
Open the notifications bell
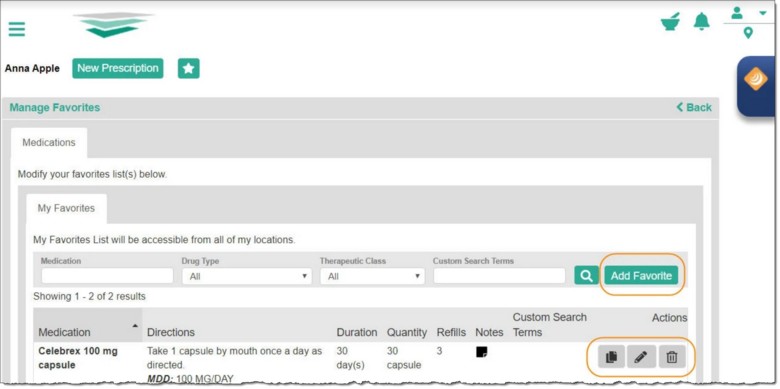pos(701,22)
